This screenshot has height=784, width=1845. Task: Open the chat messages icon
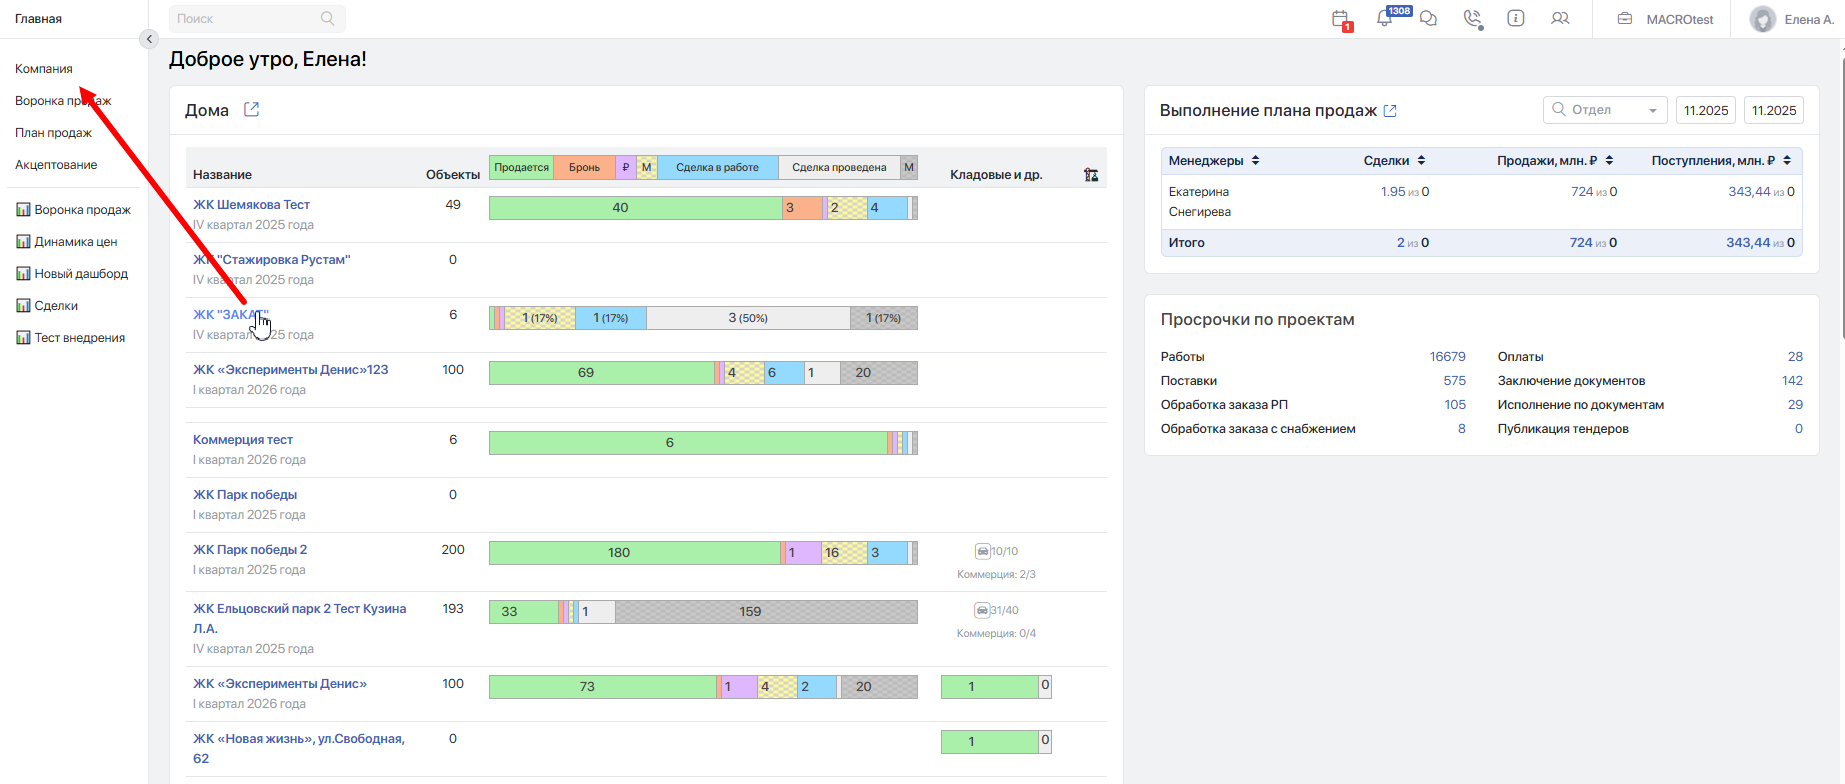pos(1428,19)
